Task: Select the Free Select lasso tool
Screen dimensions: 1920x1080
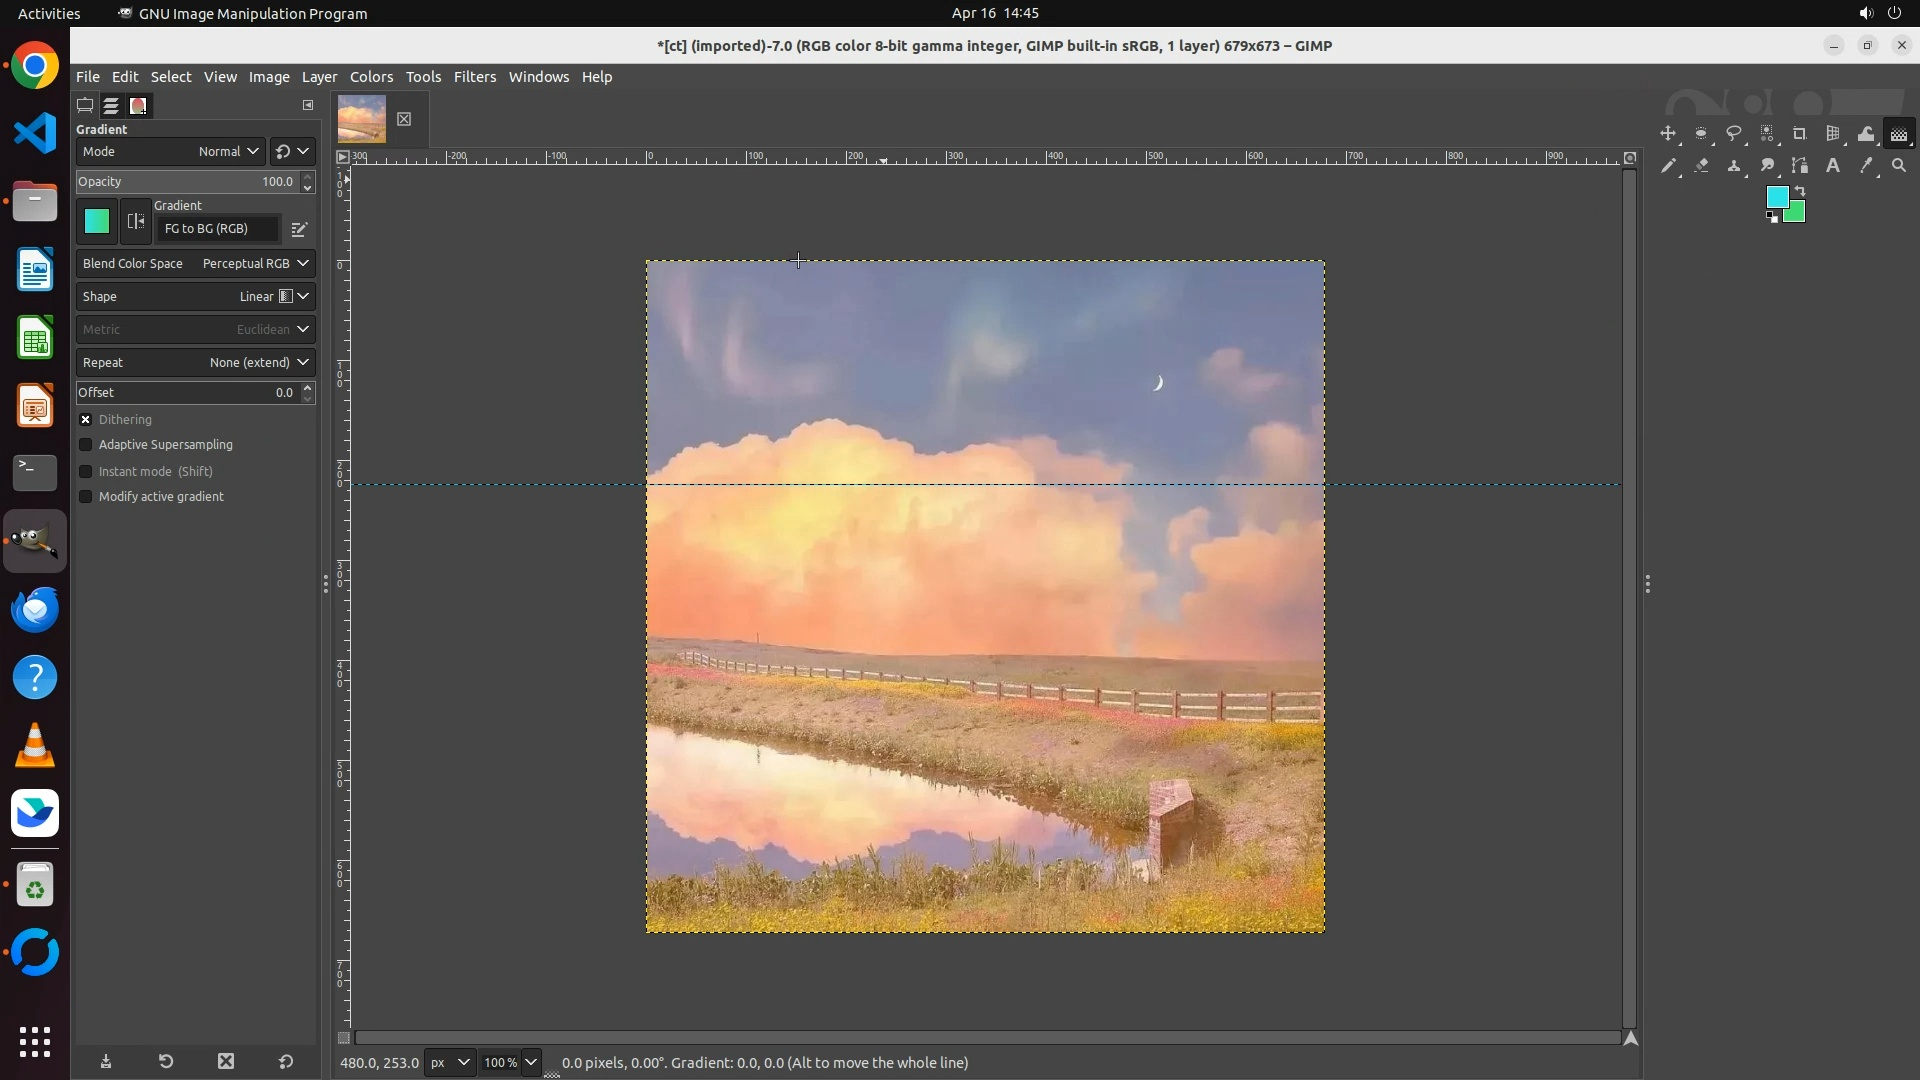Action: [1734, 134]
